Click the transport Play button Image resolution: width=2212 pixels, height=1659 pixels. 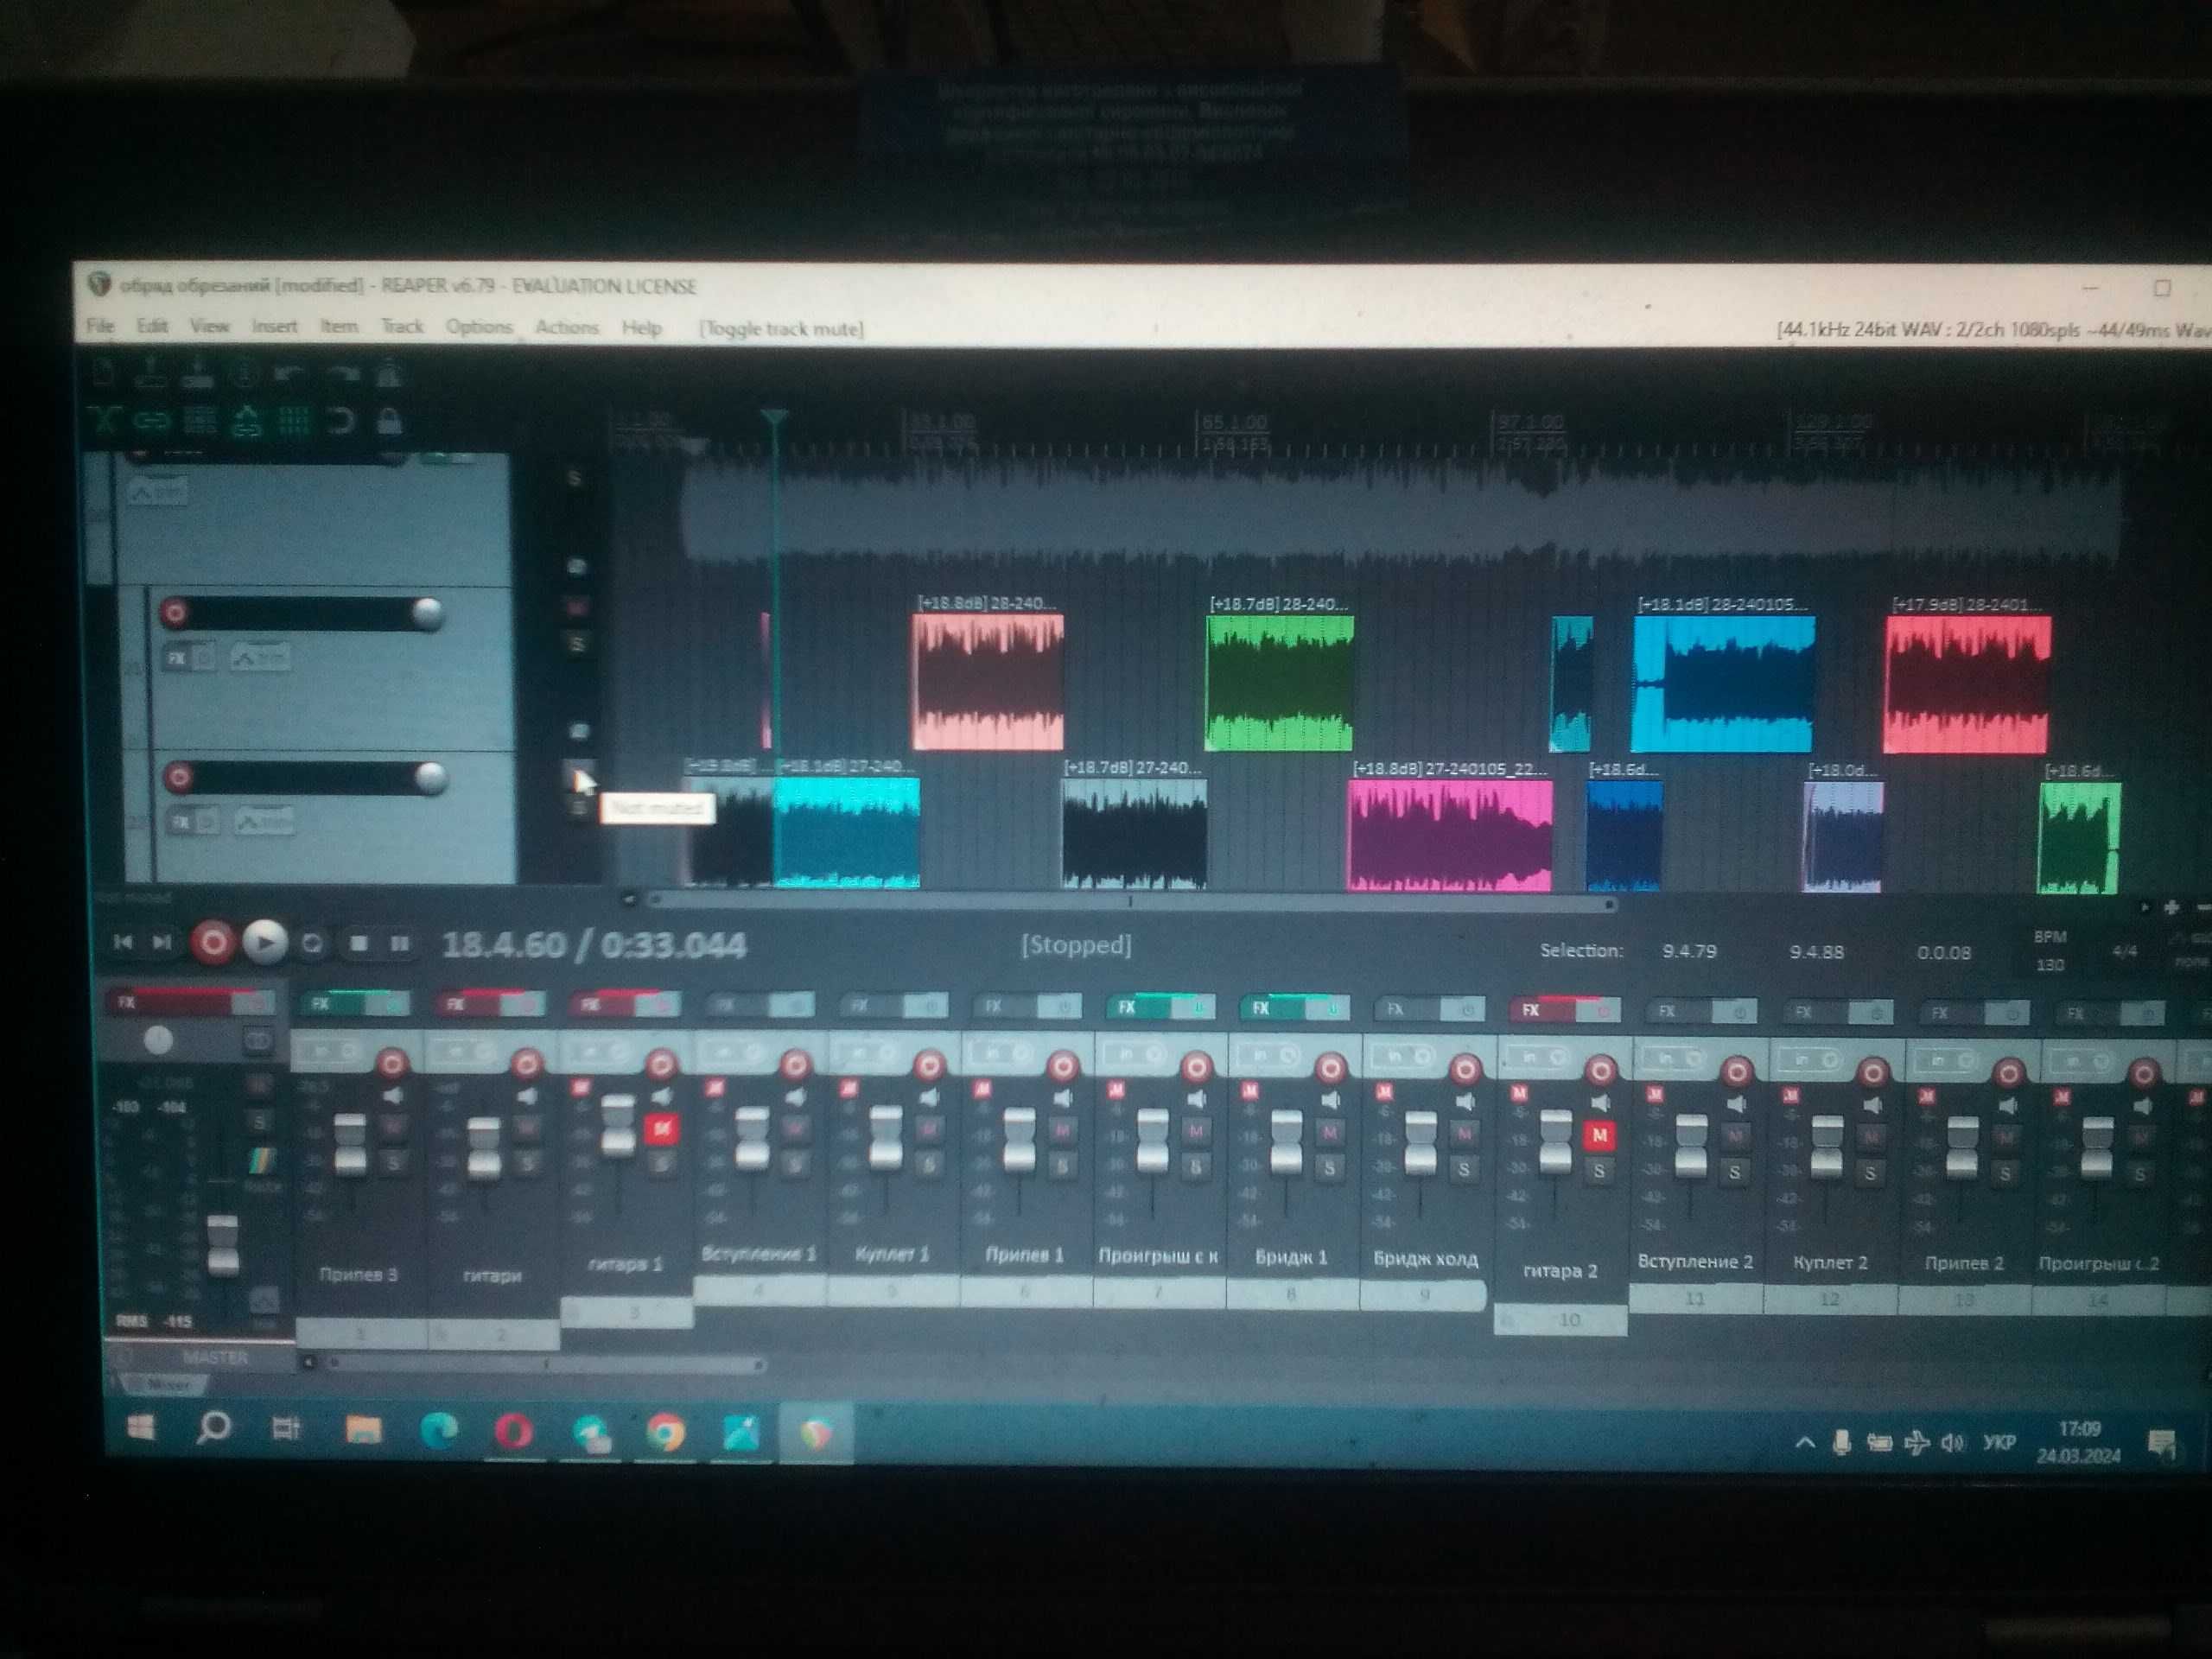tap(264, 943)
